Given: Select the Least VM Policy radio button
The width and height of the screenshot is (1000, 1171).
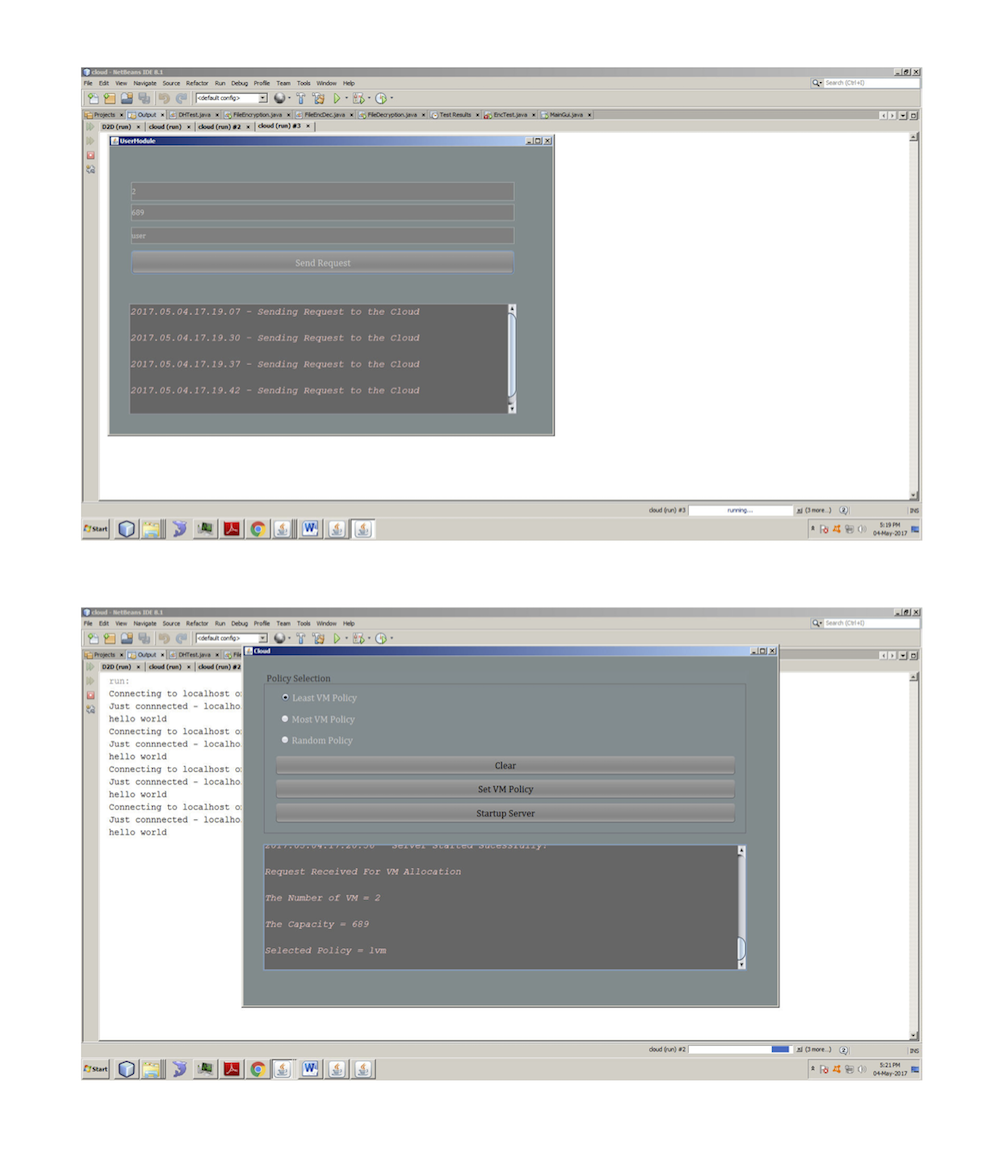Looking at the screenshot, I should (x=286, y=697).
